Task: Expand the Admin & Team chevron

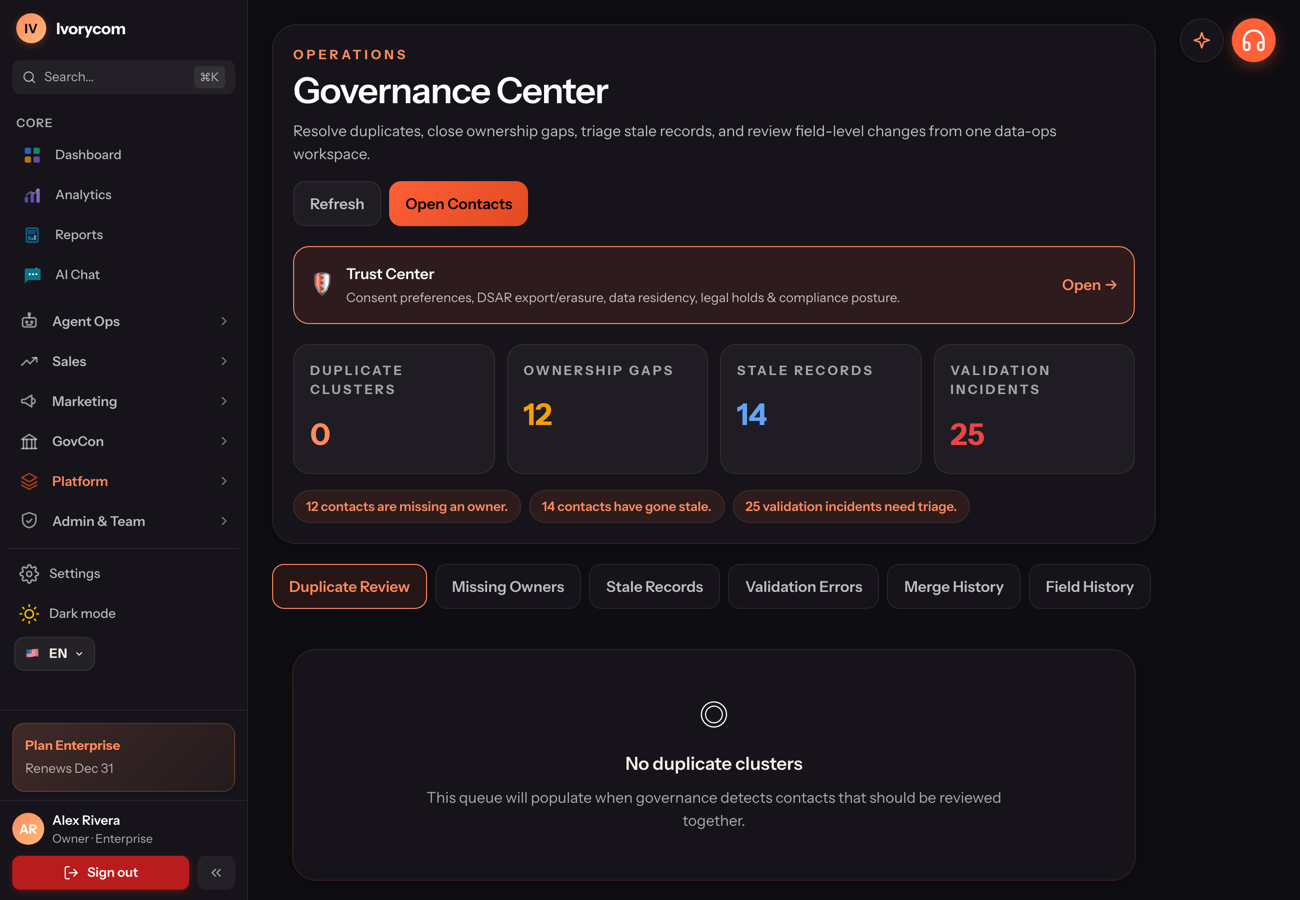Action: (x=224, y=521)
